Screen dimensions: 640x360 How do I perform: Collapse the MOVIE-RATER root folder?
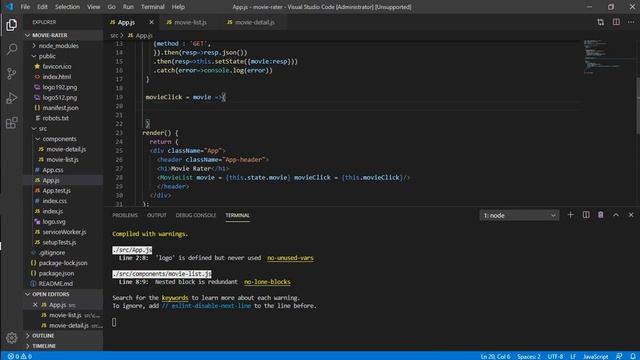tap(50, 35)
